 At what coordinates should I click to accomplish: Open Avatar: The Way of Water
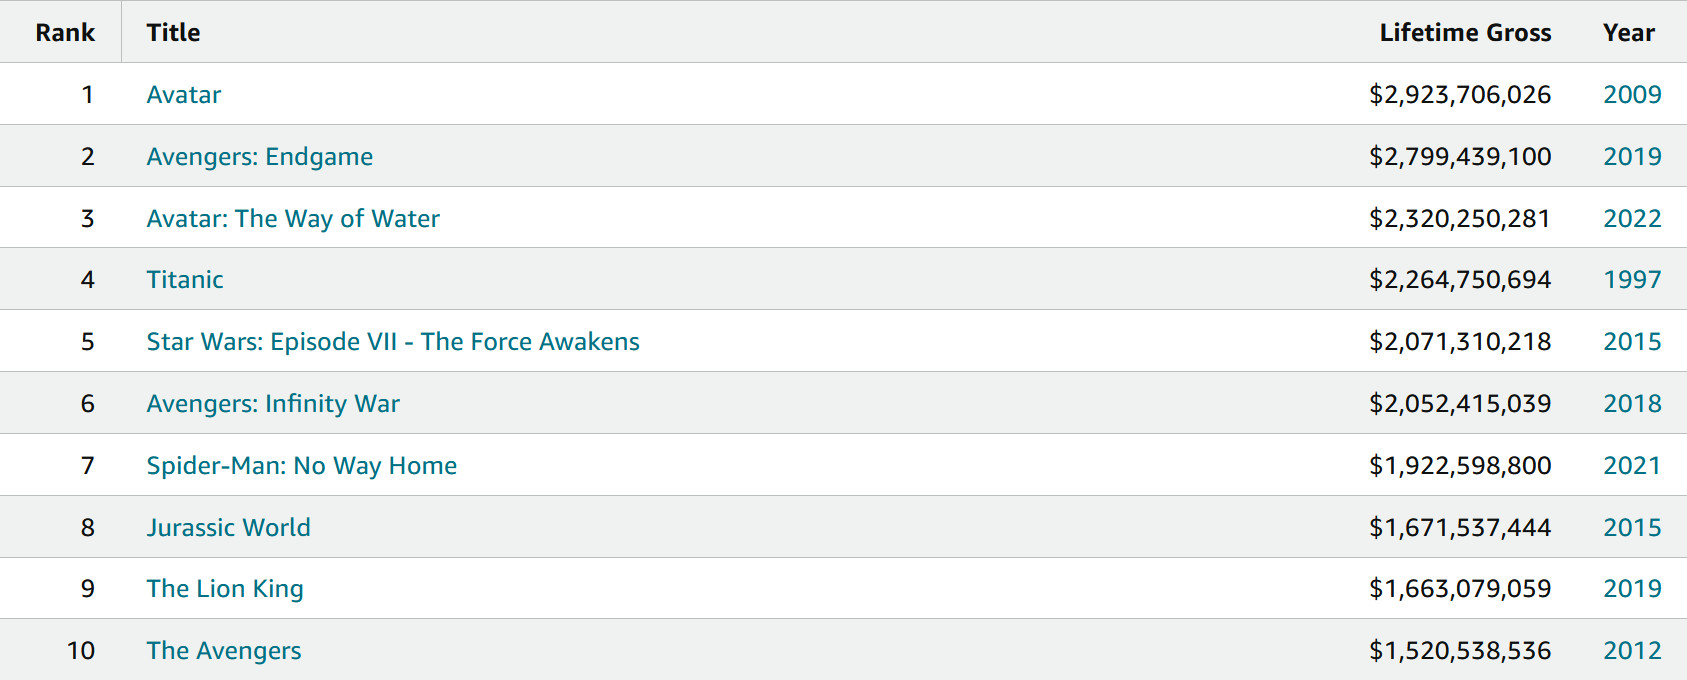pyautogui.click(x=293, y=219)
